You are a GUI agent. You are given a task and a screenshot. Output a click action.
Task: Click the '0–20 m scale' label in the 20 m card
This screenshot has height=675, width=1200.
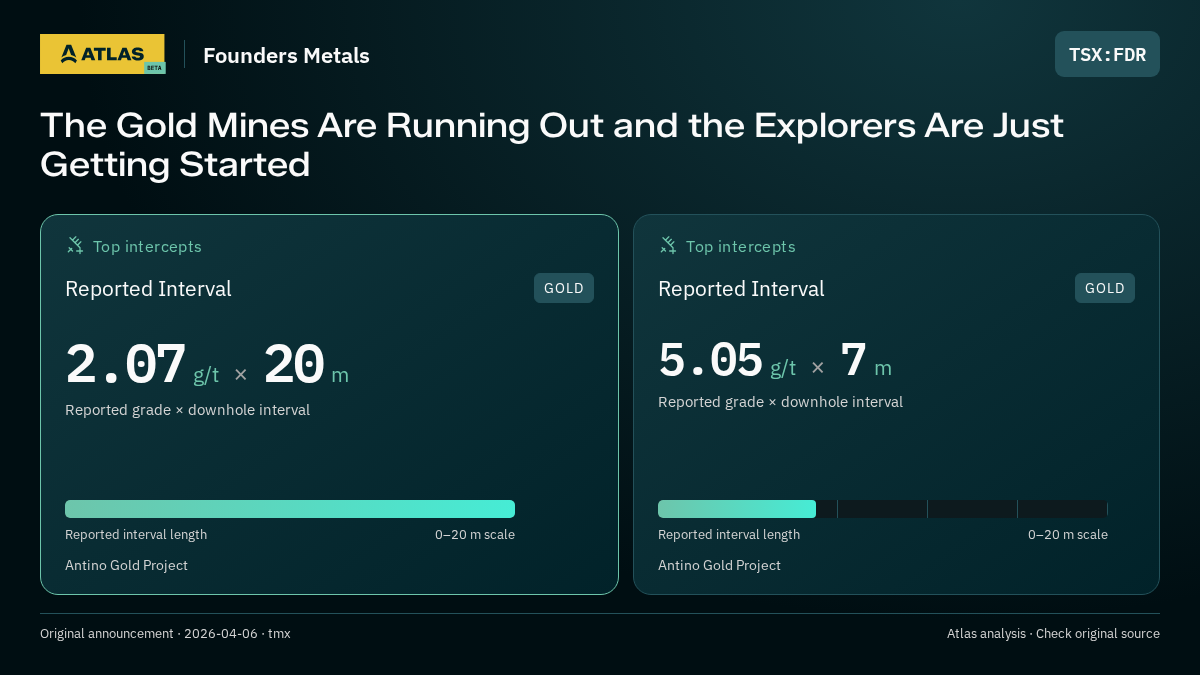click(475, 534)
